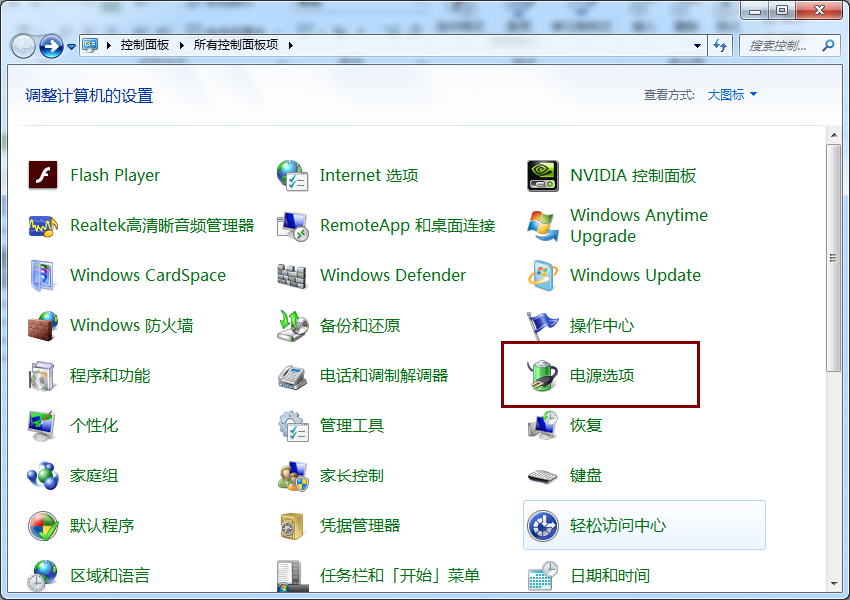Open the Windows Defender wall icon
Viewport: 850px width, 600px height.
coord(292,275)
